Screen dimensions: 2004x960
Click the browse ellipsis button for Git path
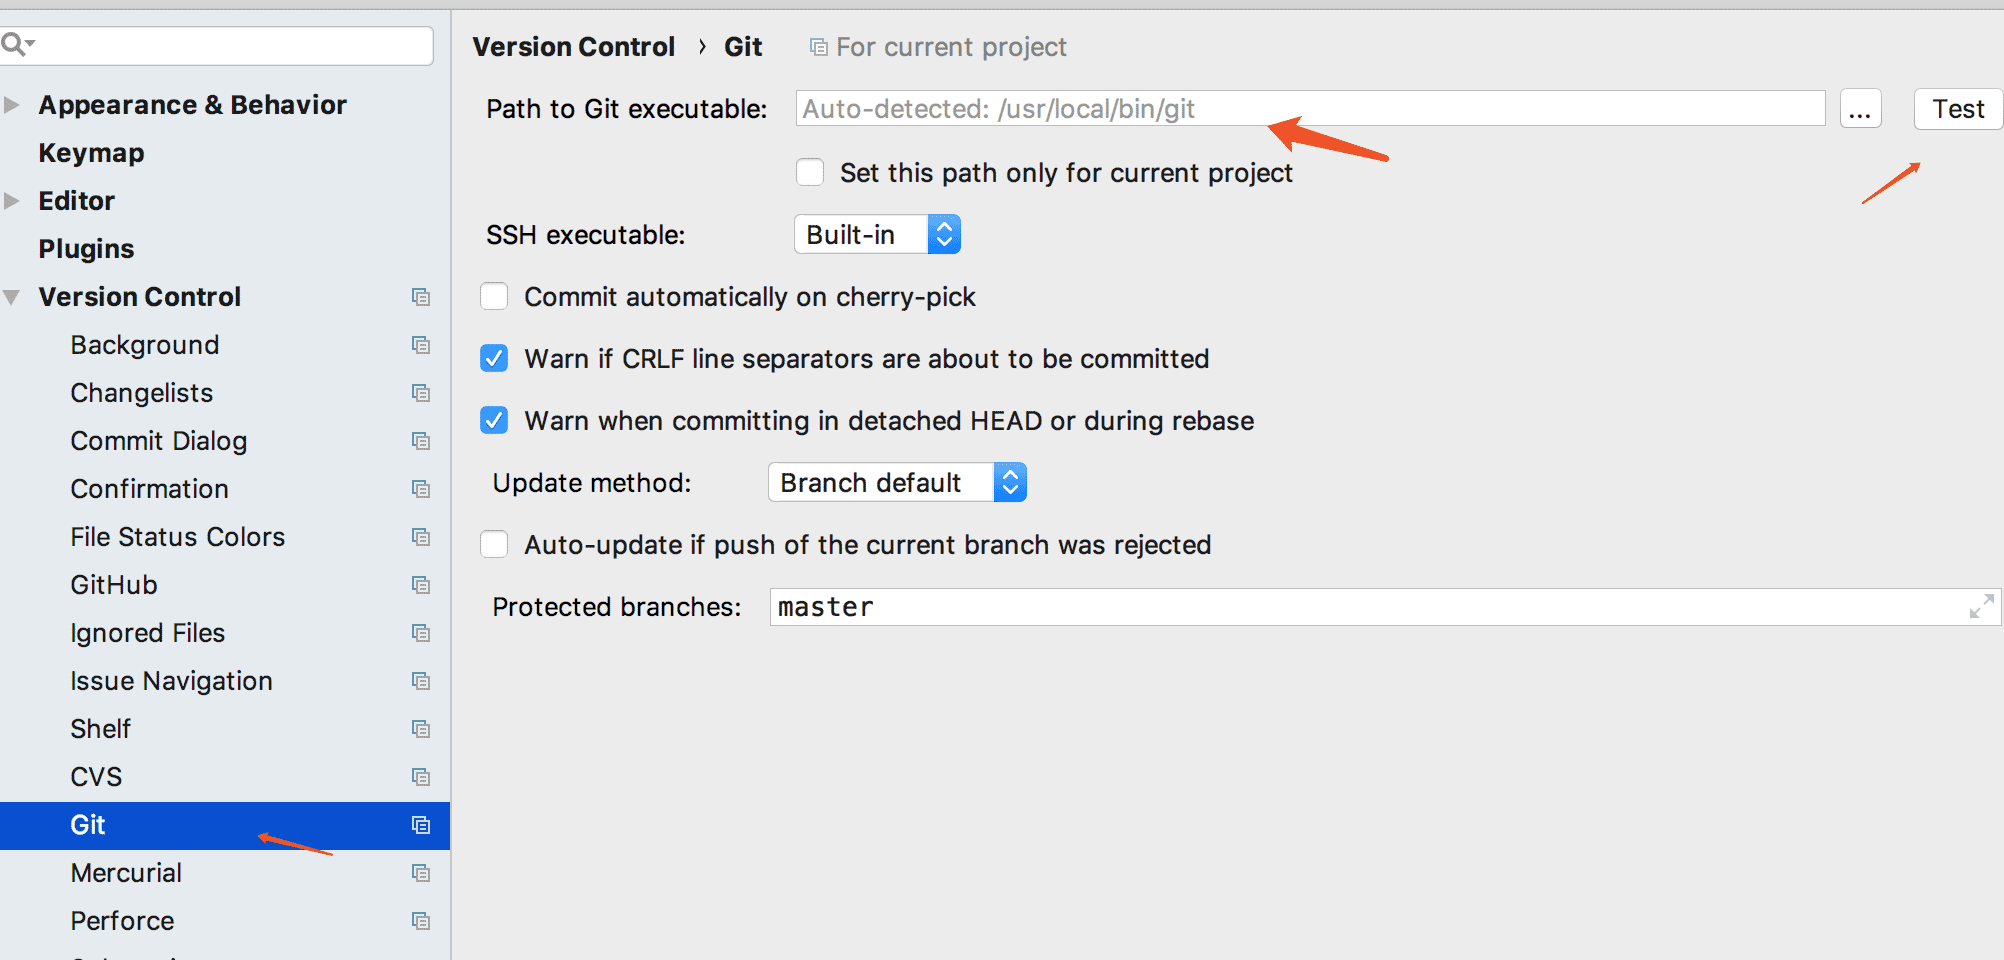(1860, 109)
